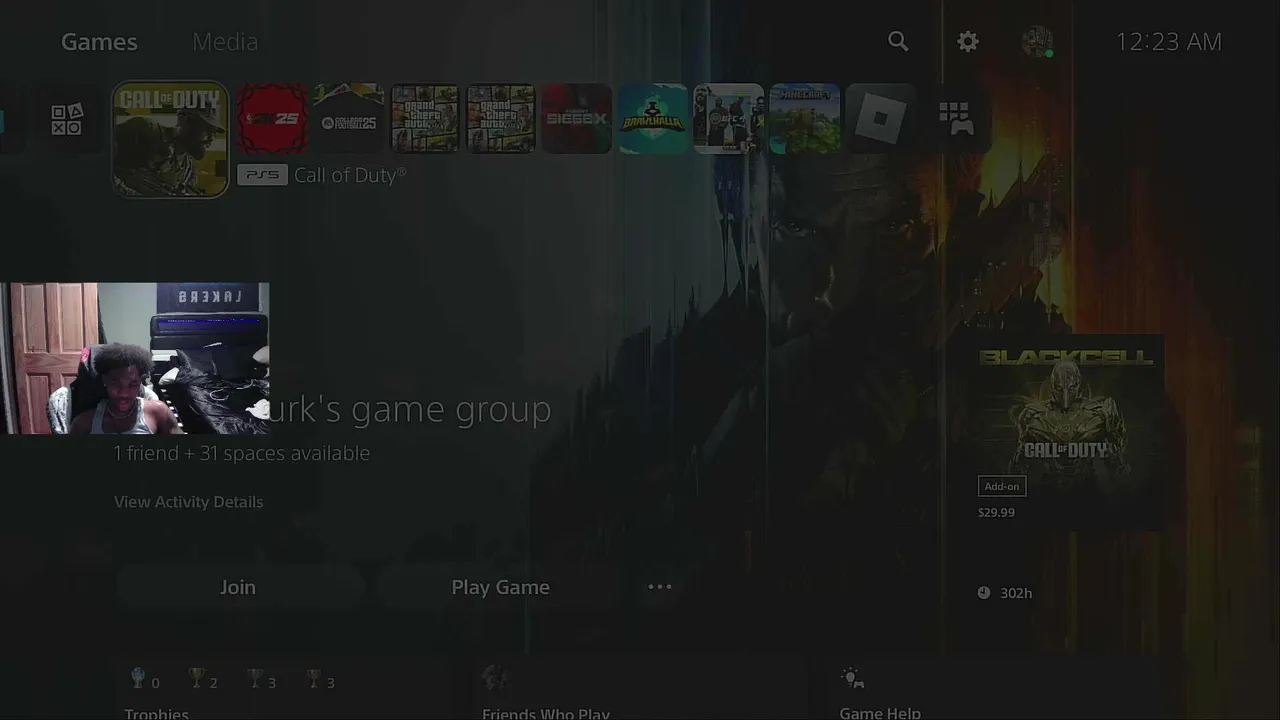The width and height of the screenshot is (1280, 720).
Task: Click '1 friend + 31 spaces available' text
Action: click(241, 453)
